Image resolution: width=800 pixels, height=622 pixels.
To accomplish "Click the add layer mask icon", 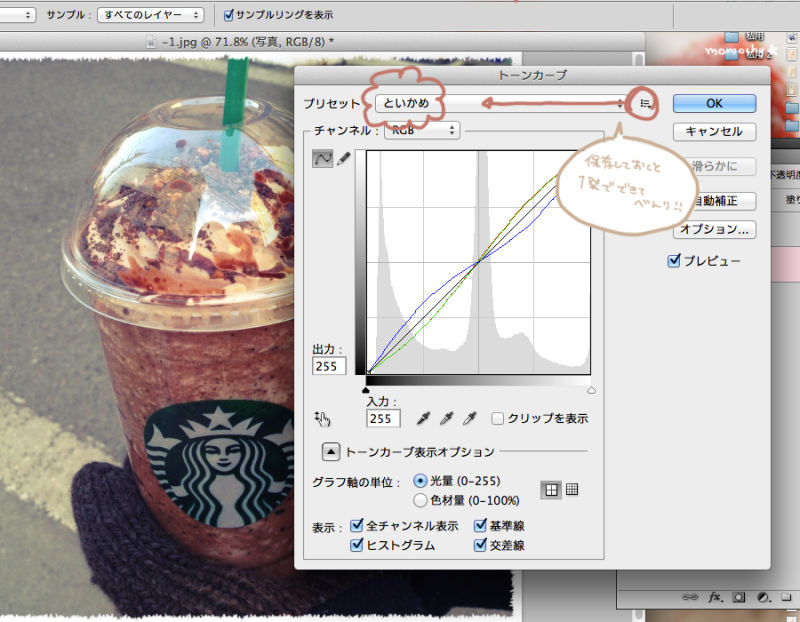I will tap(738, 596).
